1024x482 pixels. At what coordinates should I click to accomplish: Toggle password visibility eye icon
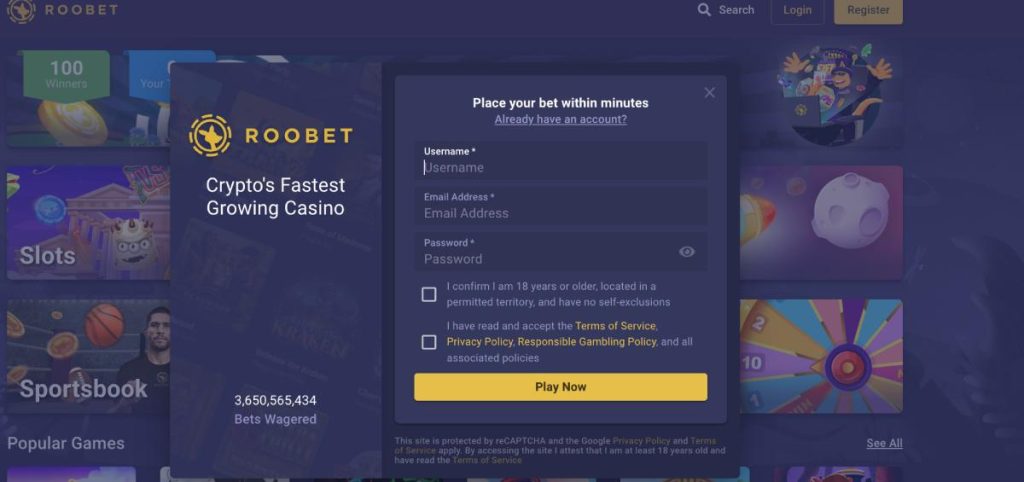[686, 252]
